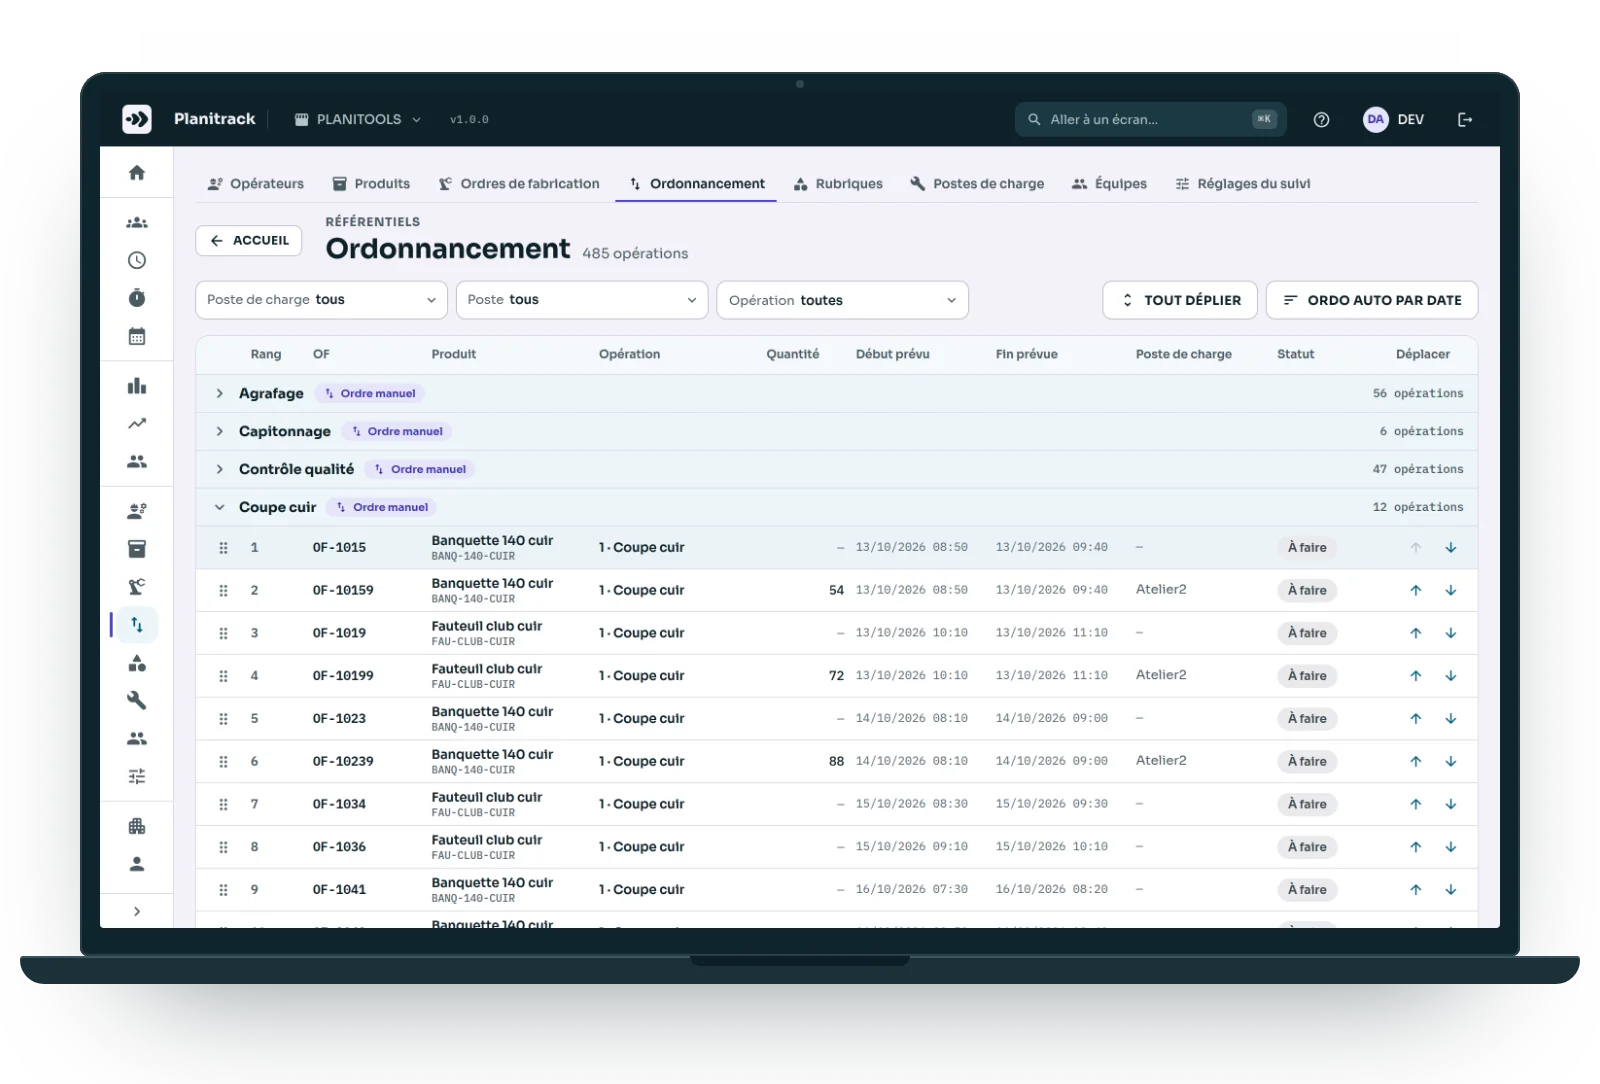Open the stopwatch icon in the sidebar

tap(137, 298)
